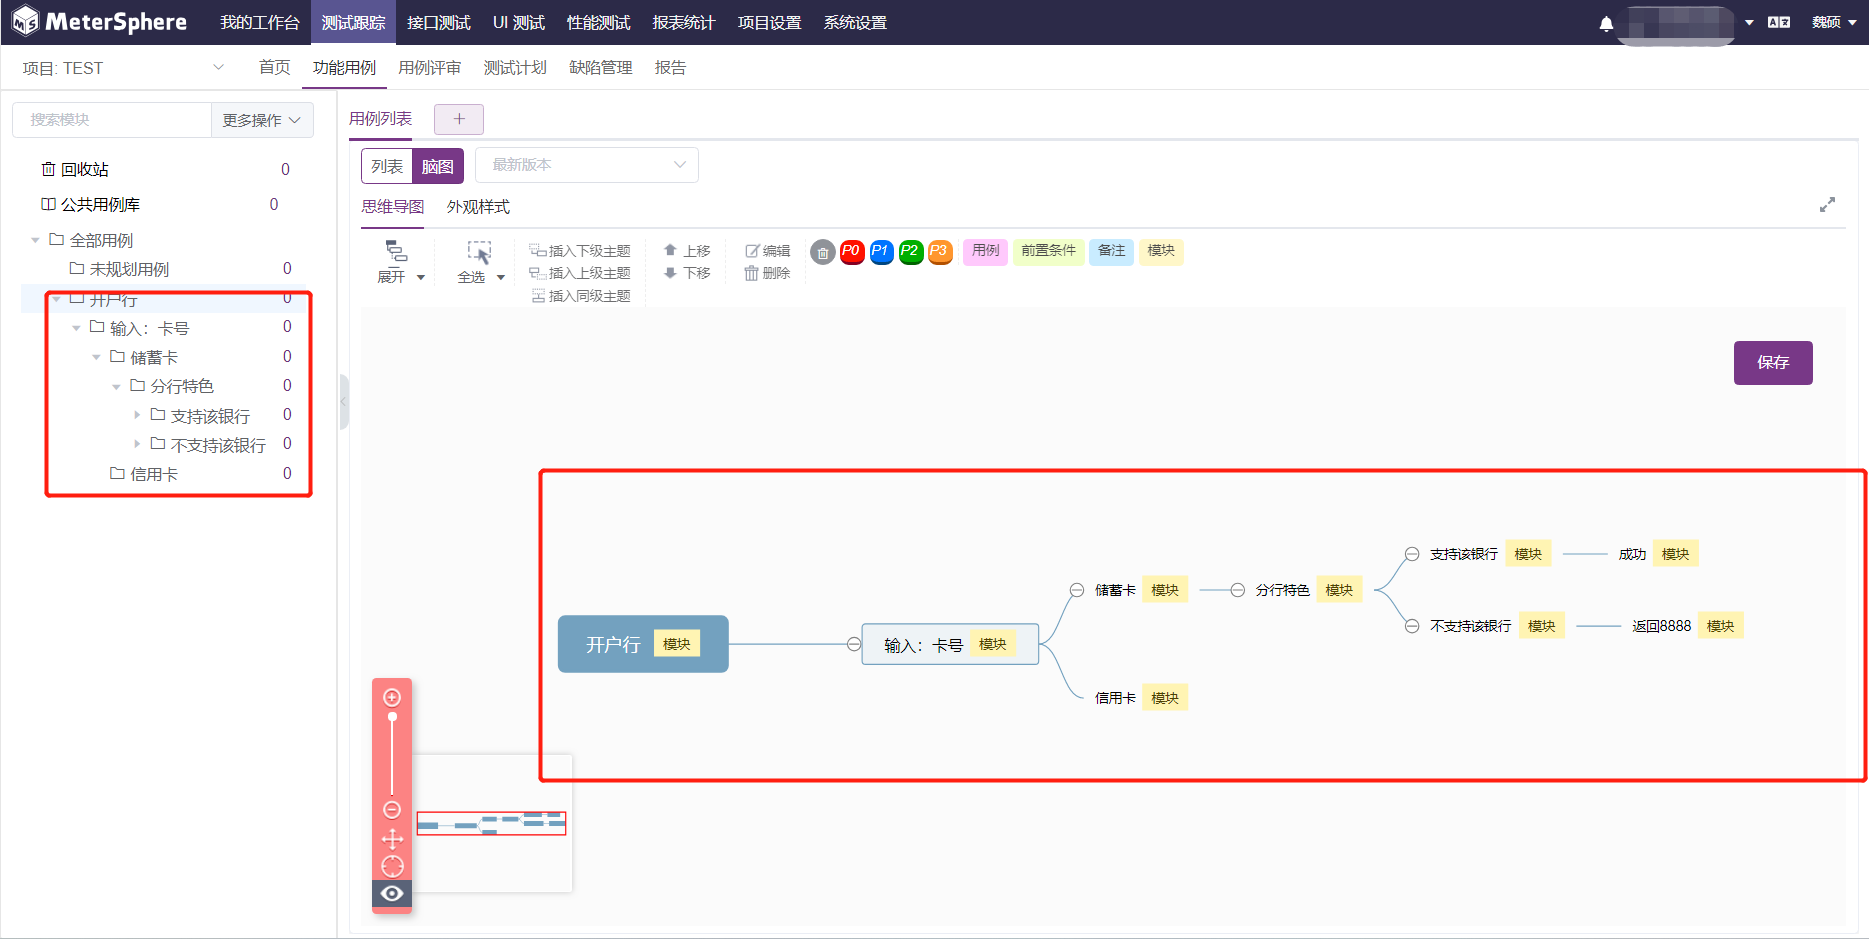Switch to the 外观样式 tab
The image size is (1869, 939).
(x=478, y=207)
